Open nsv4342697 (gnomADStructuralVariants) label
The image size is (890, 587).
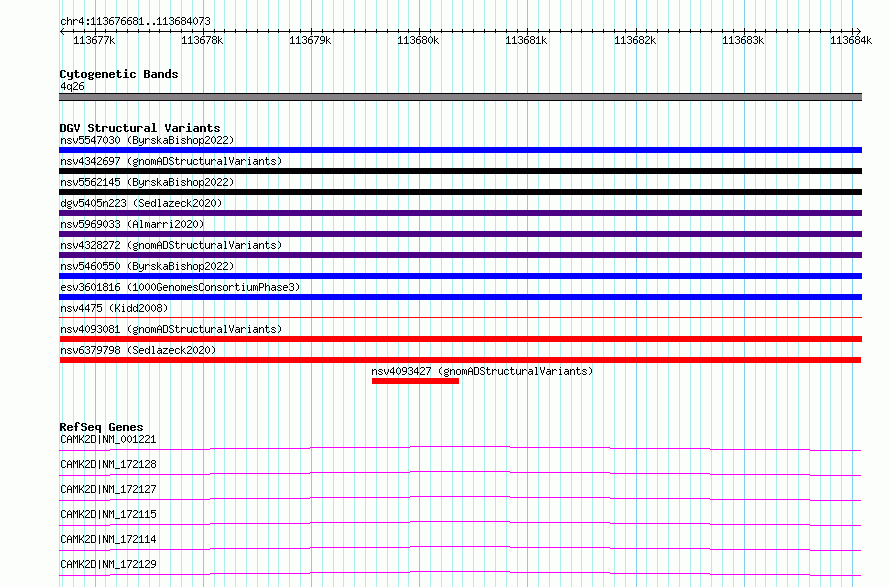tap(171, 161)
